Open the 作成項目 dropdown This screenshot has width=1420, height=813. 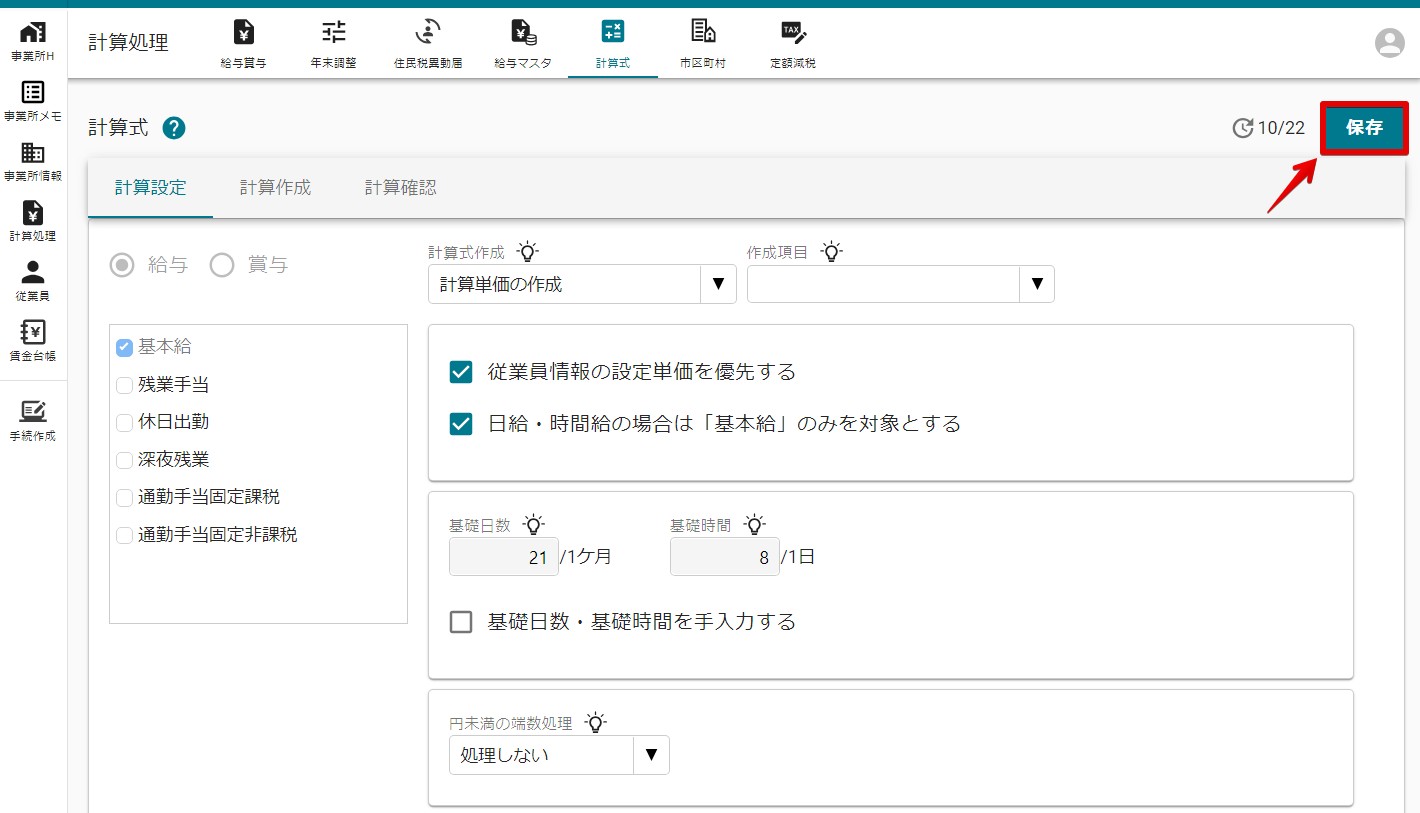(1036, 284)
